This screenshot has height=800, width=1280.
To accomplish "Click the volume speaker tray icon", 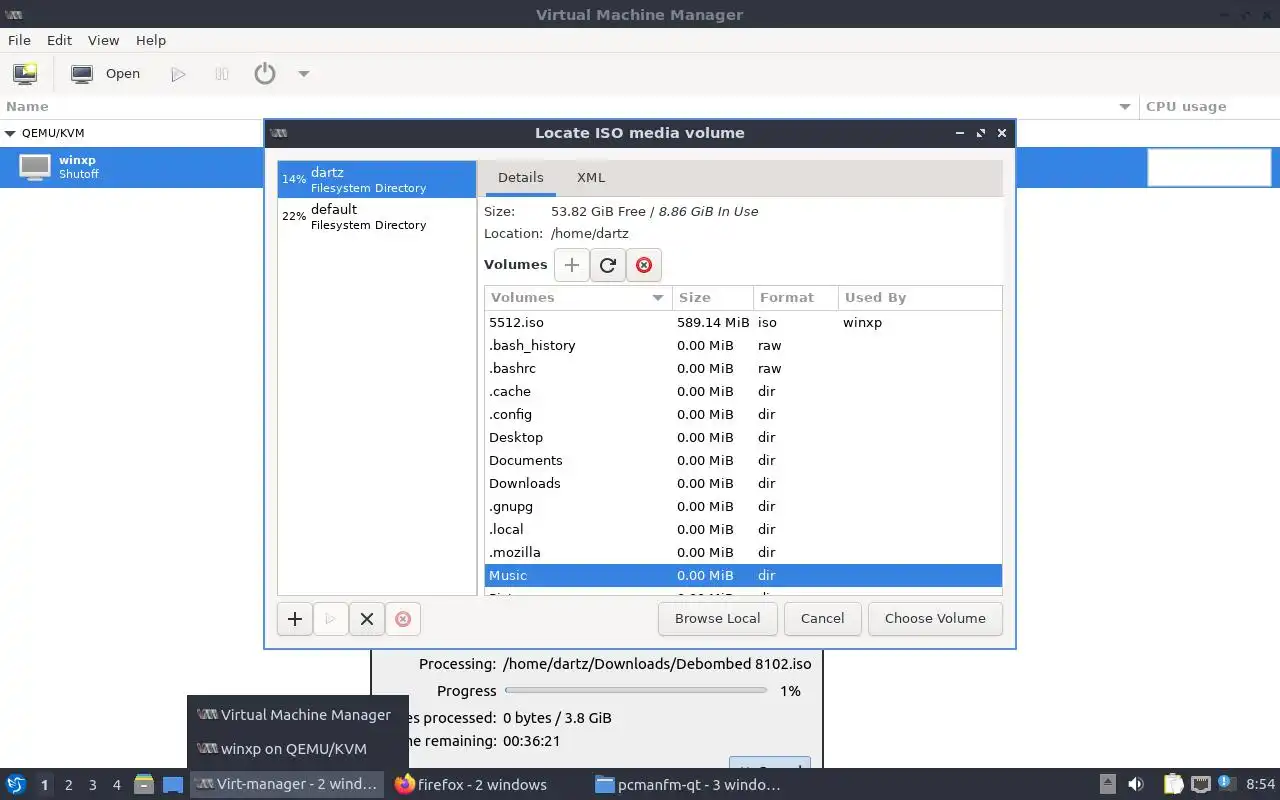I will coord(1136,785).
